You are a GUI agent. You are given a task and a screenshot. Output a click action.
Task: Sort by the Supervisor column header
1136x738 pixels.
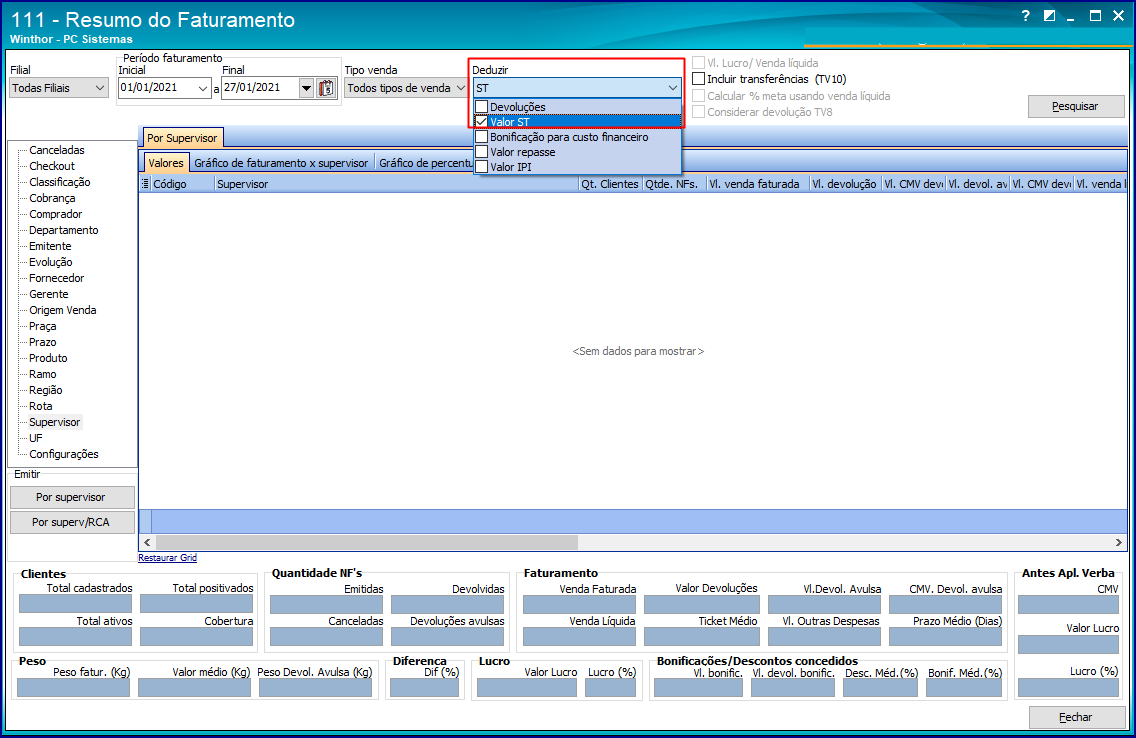(x=396, y=184)
